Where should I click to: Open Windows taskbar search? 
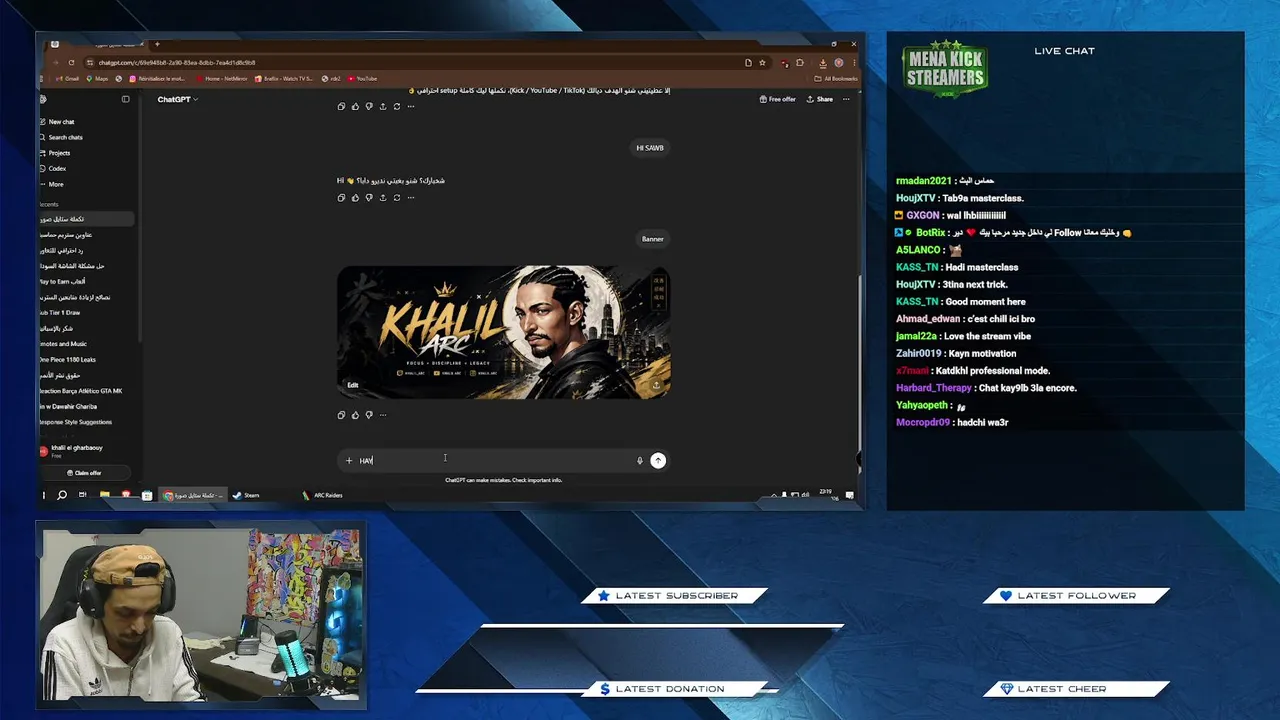tap(62, 495)
